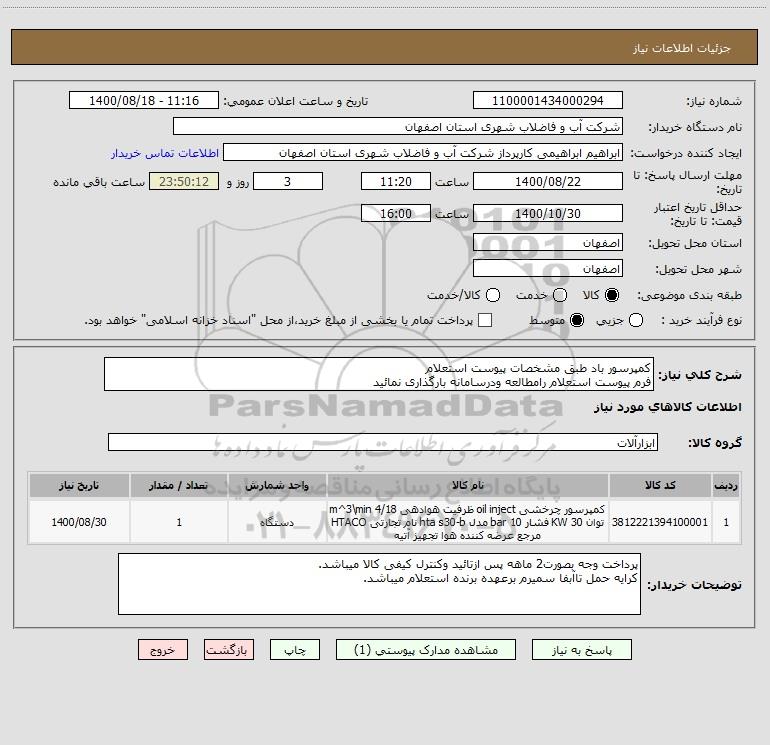Click the response deadline date 1400/08/22
The height and width of the screenshot is (745, 770).
click(x=548, y=181)
